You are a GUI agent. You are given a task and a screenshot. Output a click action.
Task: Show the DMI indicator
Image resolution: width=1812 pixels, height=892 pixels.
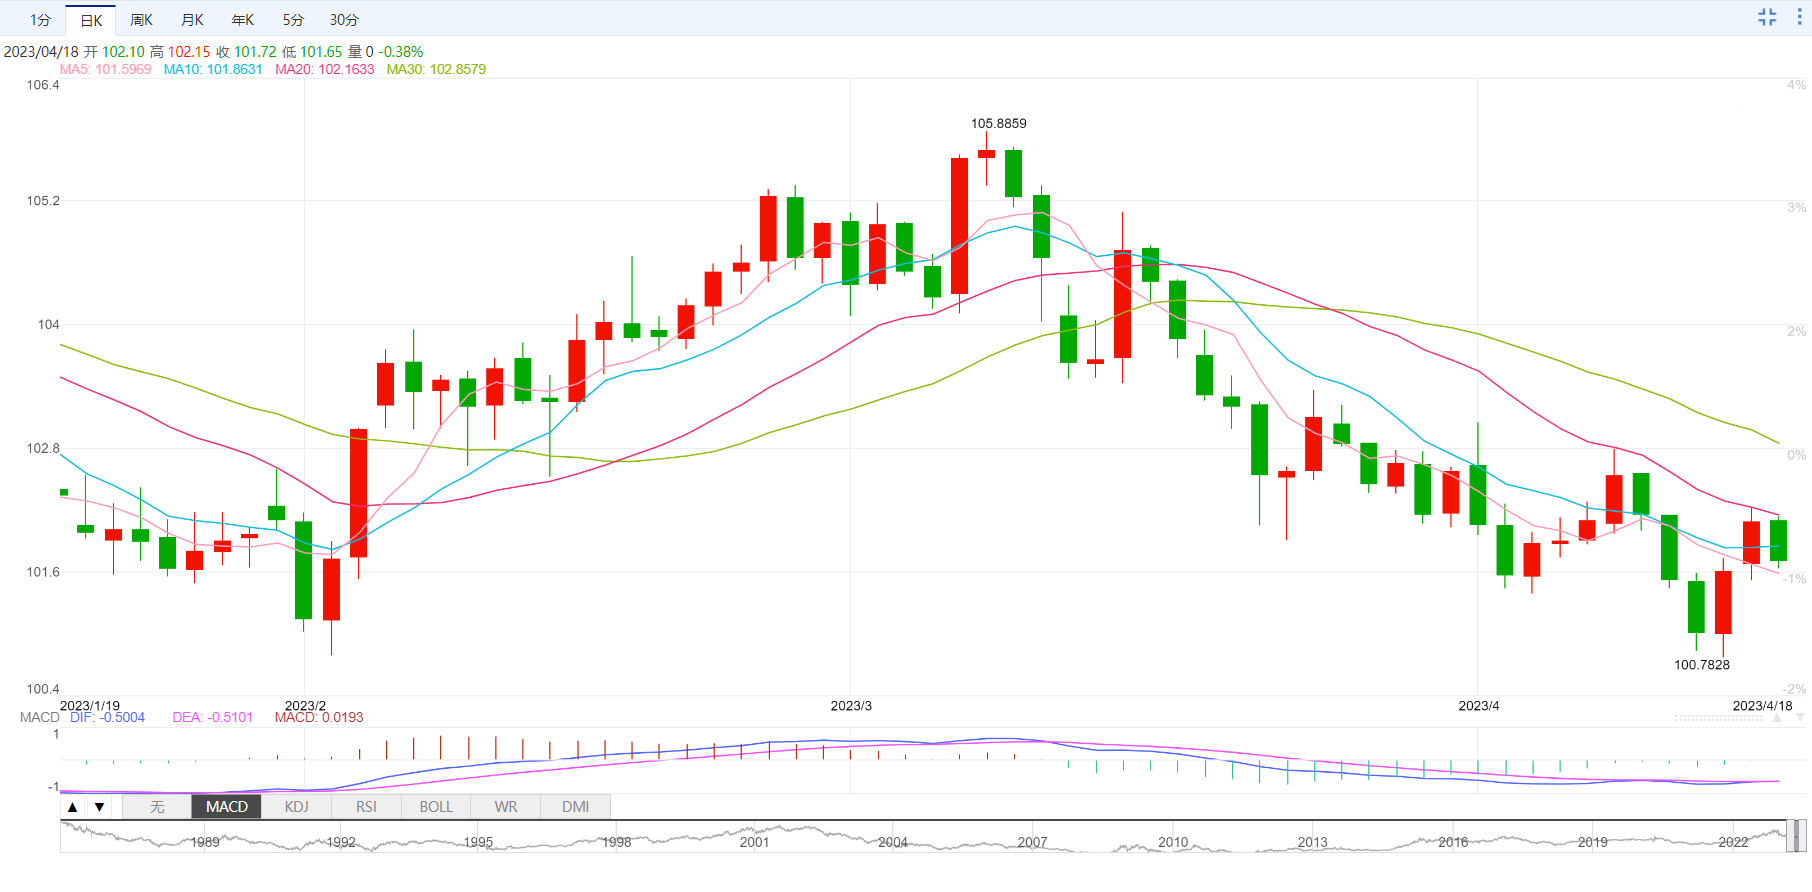tap(576, 807)
